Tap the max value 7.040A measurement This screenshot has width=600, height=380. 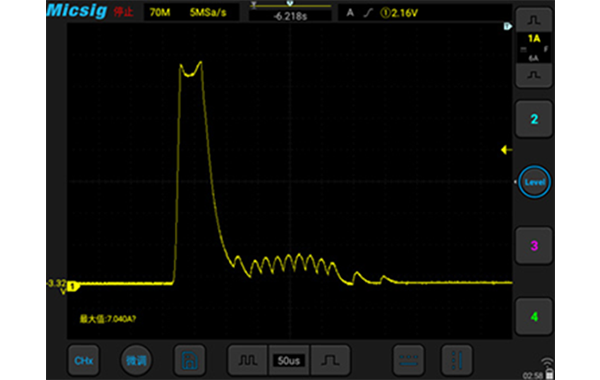[x=108, y=319]
